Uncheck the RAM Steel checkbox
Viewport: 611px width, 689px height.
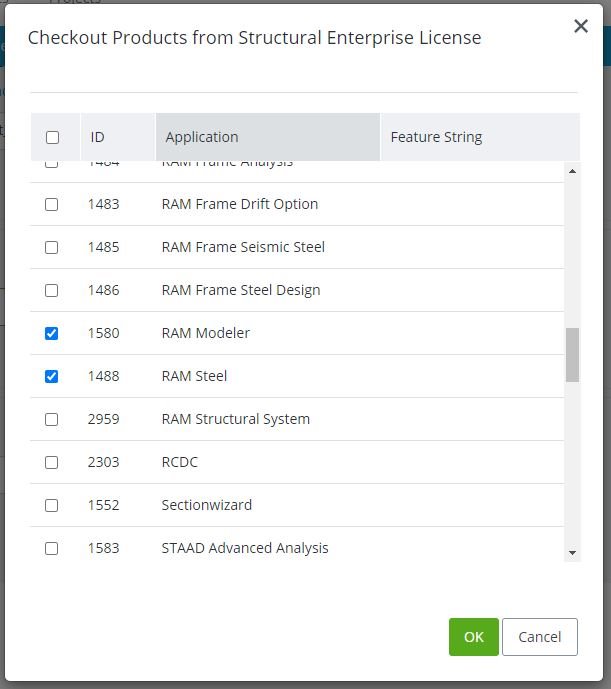[x=52, y=376]
